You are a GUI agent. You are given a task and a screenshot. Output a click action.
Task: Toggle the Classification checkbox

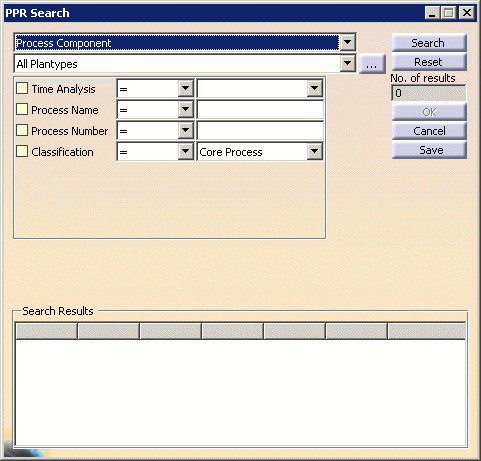coord(22,151)
